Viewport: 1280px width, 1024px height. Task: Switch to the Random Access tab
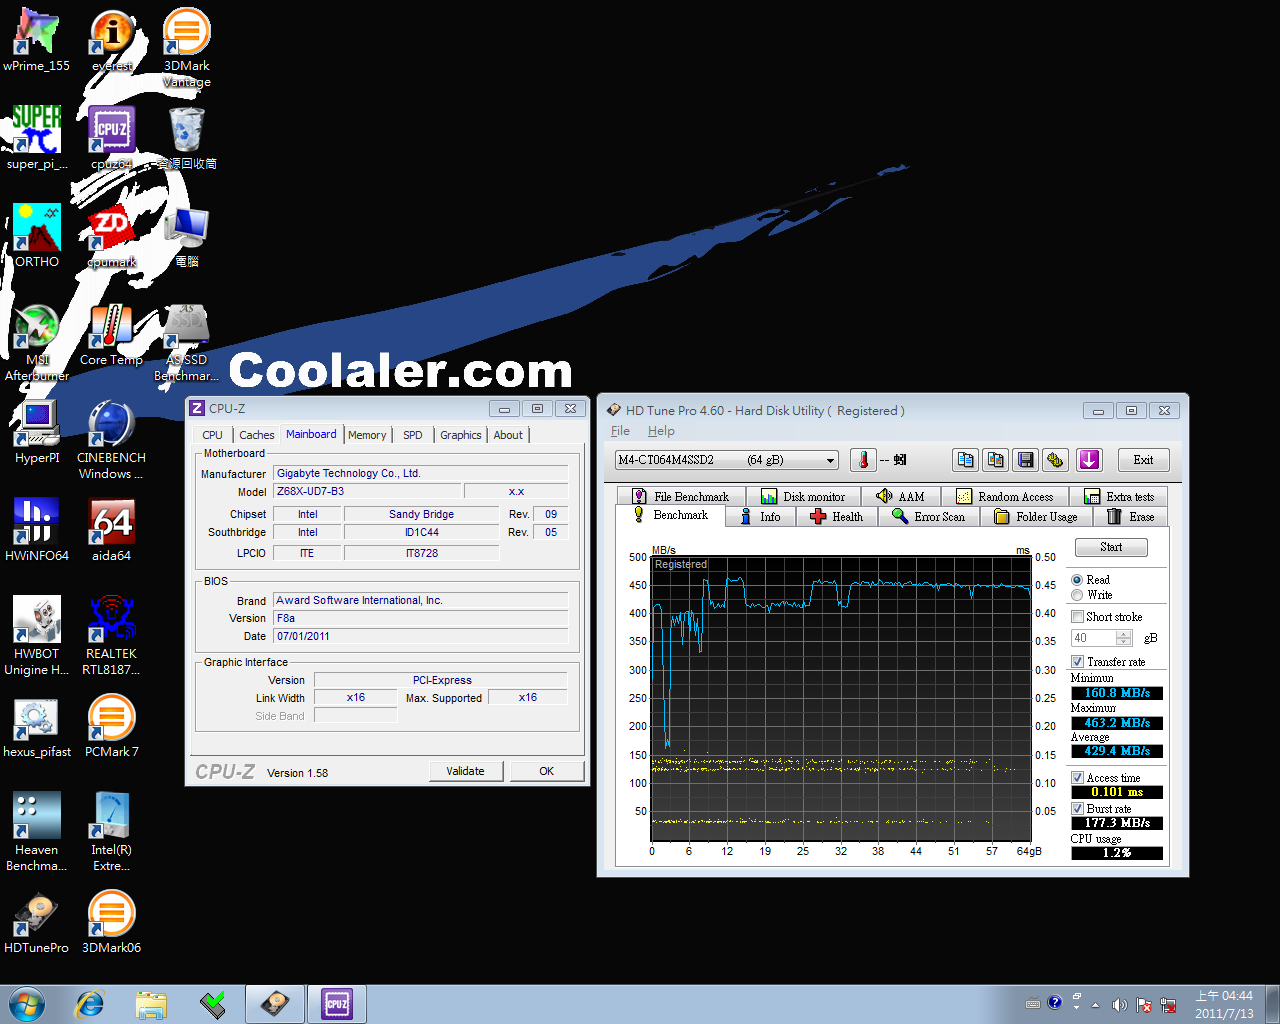(x=1005, y=496)
